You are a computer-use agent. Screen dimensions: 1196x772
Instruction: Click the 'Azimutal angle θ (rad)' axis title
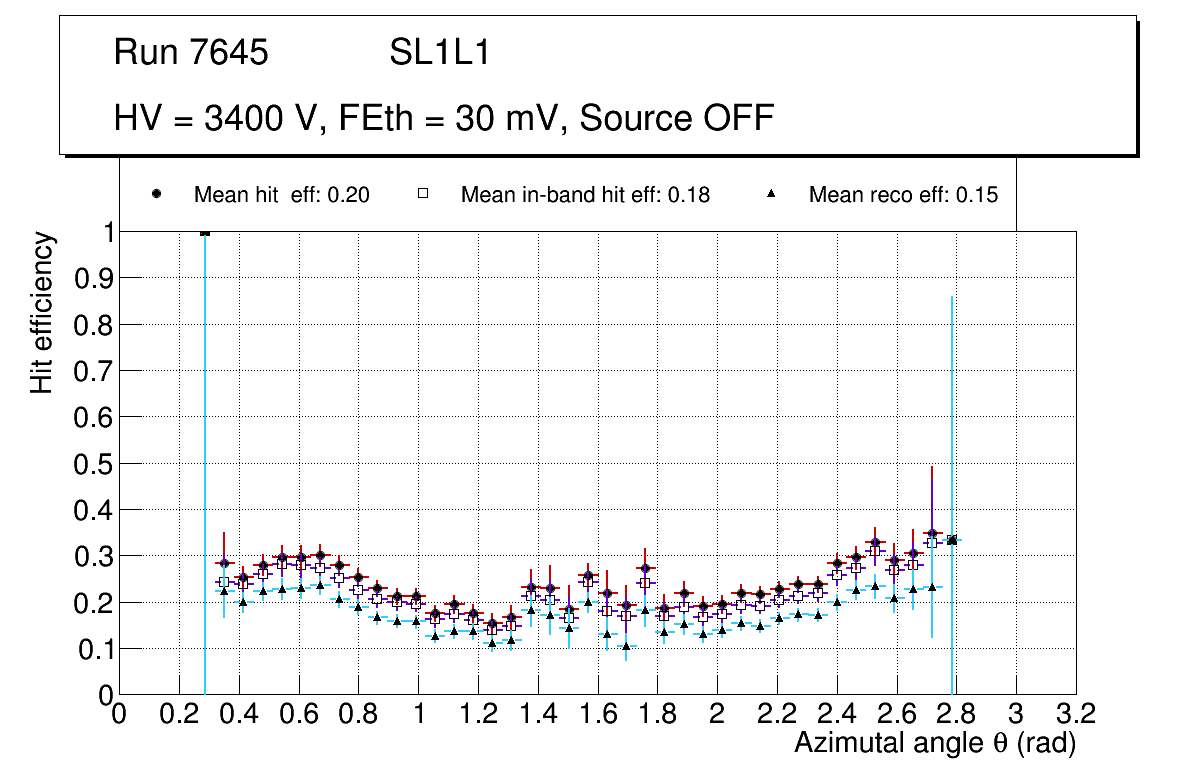click(x=934, y=744)
